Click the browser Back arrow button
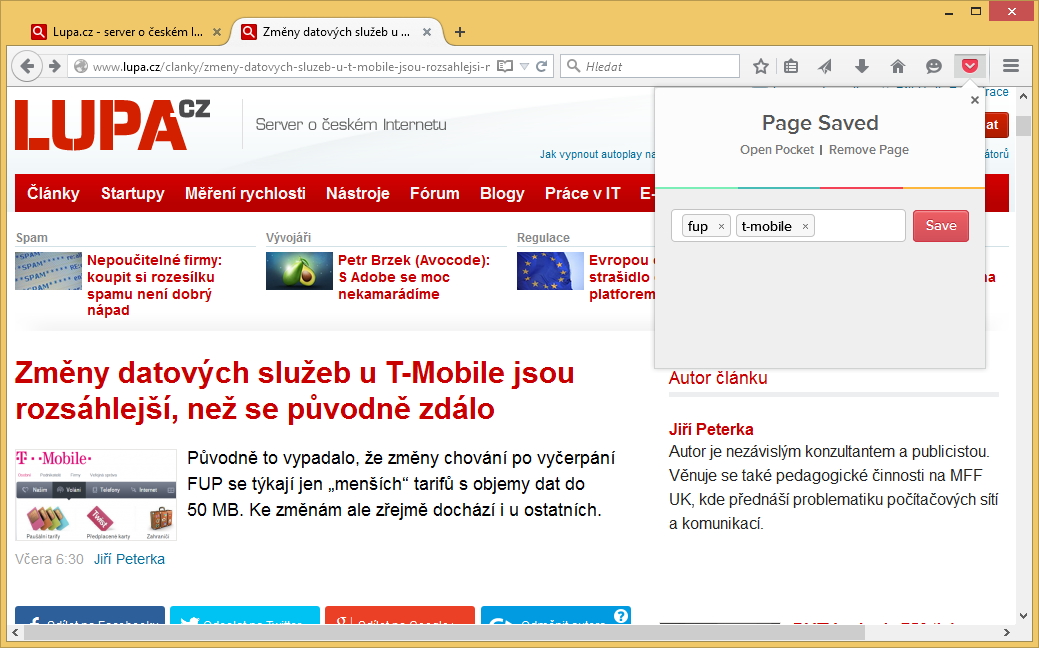Image resolution: width=1039 pixels, height=648 pixels. pos(28,66)
